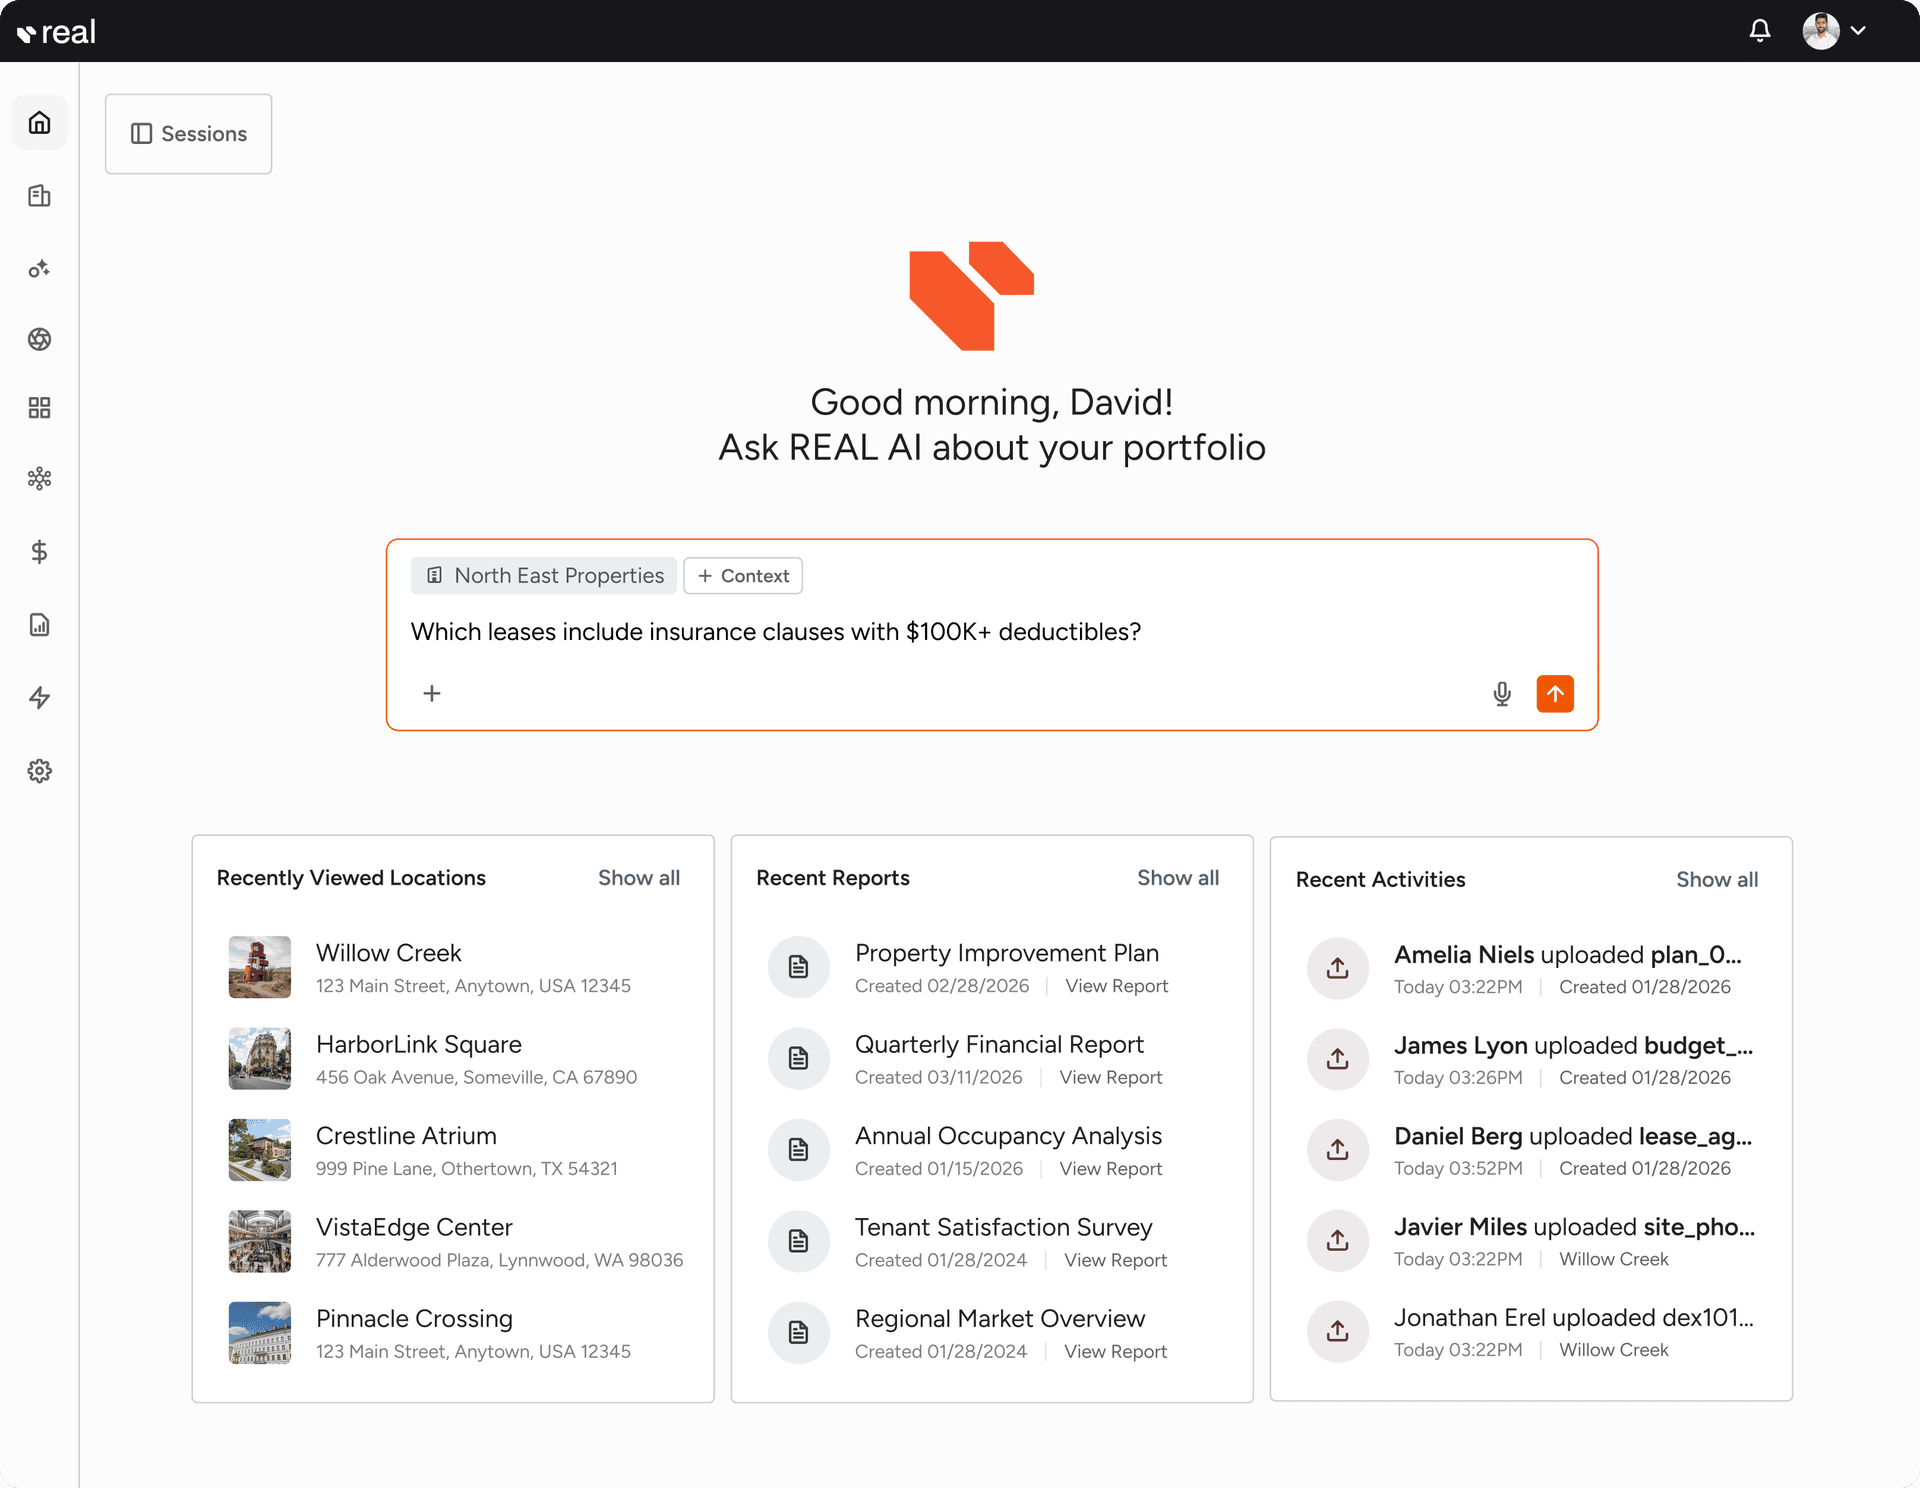Open the Home icon in sidebar
Image resolution: width=1920 pixels, height=1488 pixels.
[x=39, y=123]
